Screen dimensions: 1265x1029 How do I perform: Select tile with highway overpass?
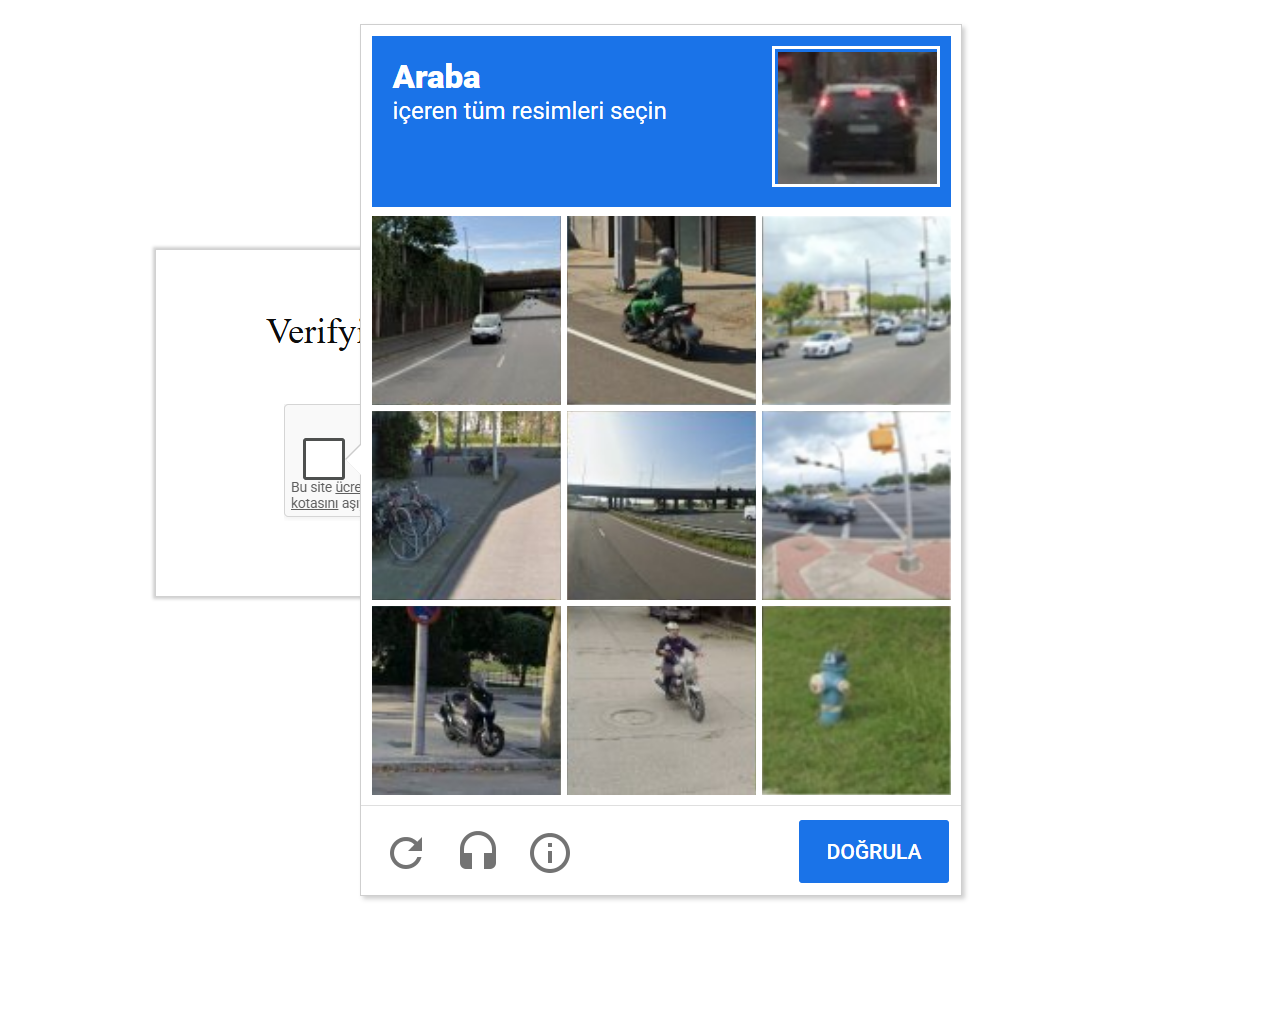coord(661,505)
